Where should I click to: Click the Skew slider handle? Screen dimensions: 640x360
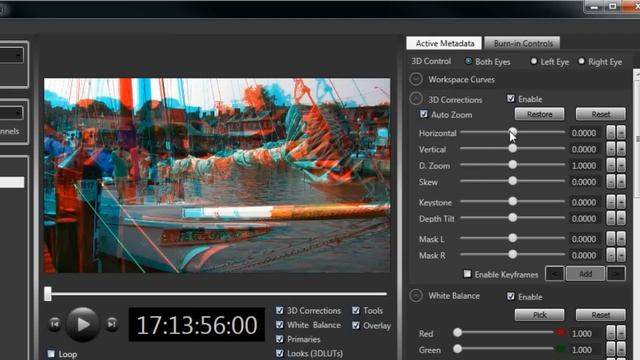[x=513, y=181]
